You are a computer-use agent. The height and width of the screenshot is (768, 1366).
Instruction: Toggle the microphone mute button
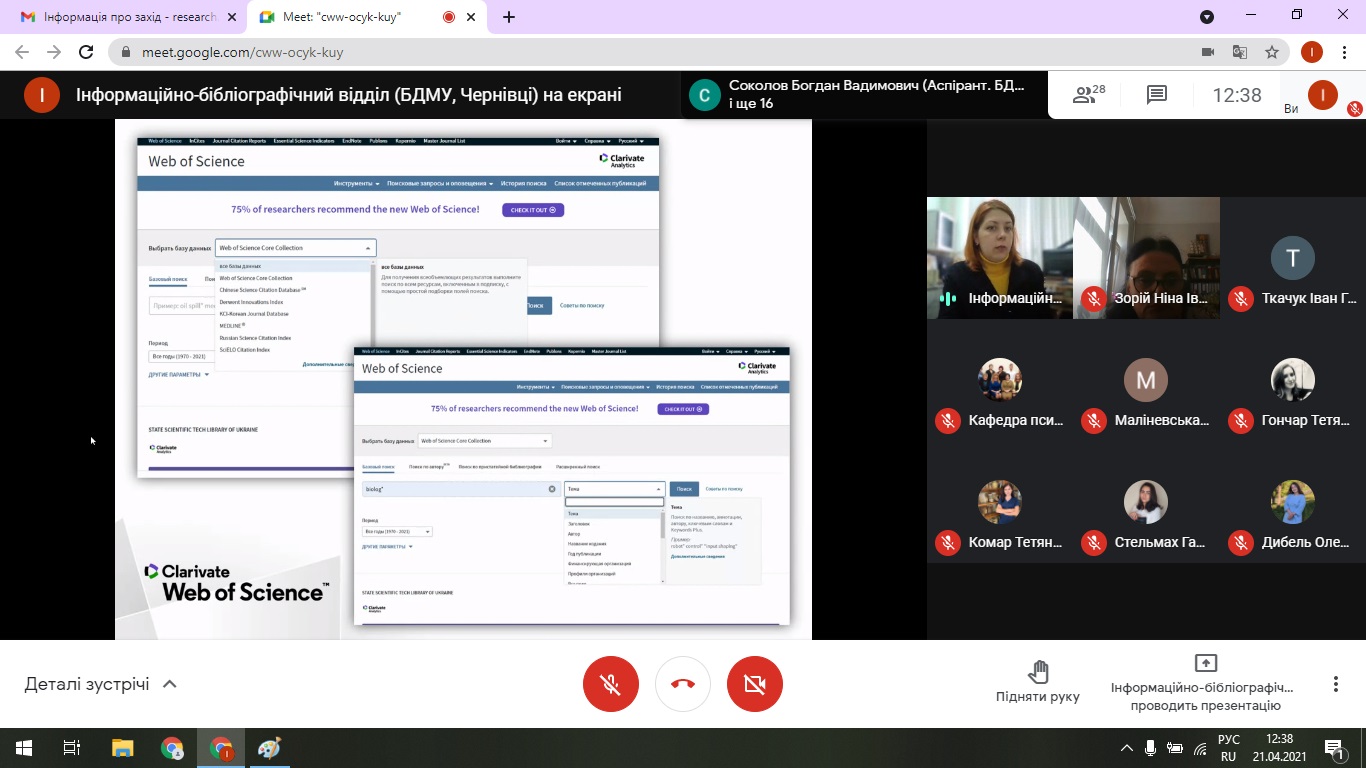coord(611,684)
